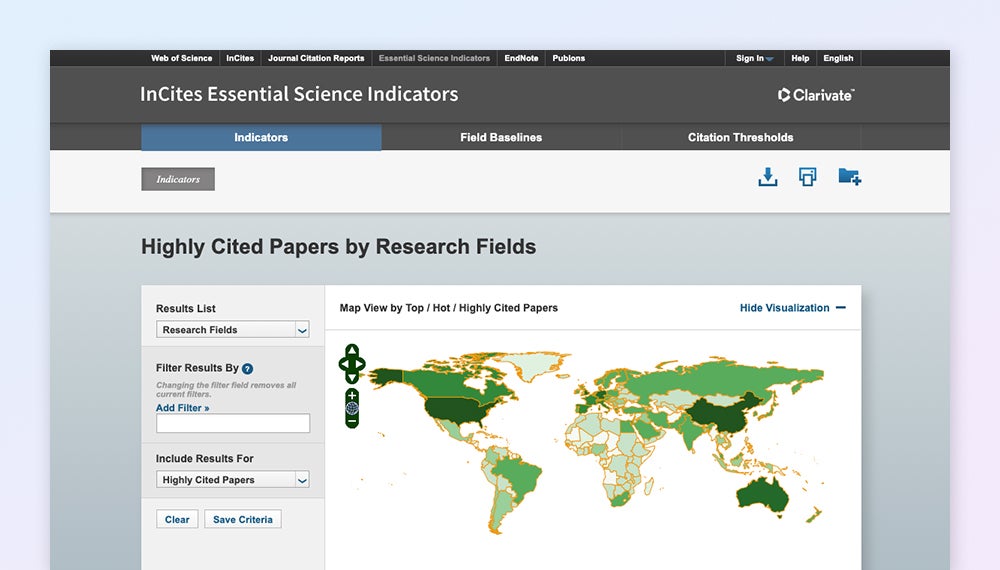Viewport: 1000px width, 570px height.
Task: Click the filter text input field
Action: coord(233,423)
